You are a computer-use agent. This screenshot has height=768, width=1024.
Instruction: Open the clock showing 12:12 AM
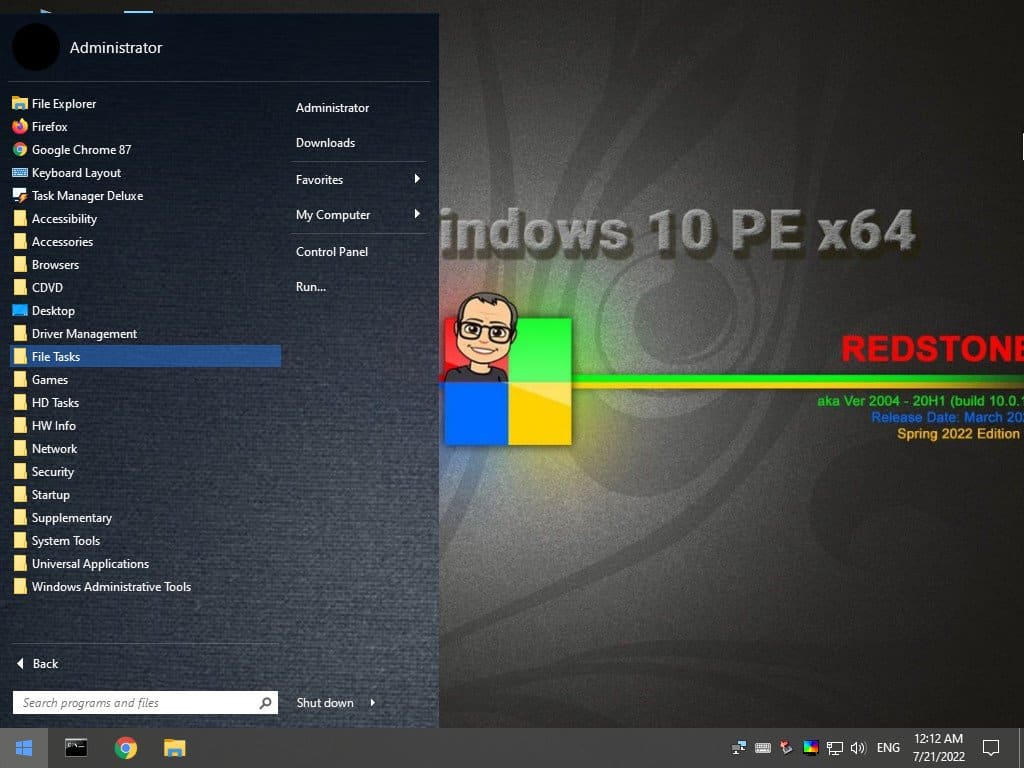938,748
